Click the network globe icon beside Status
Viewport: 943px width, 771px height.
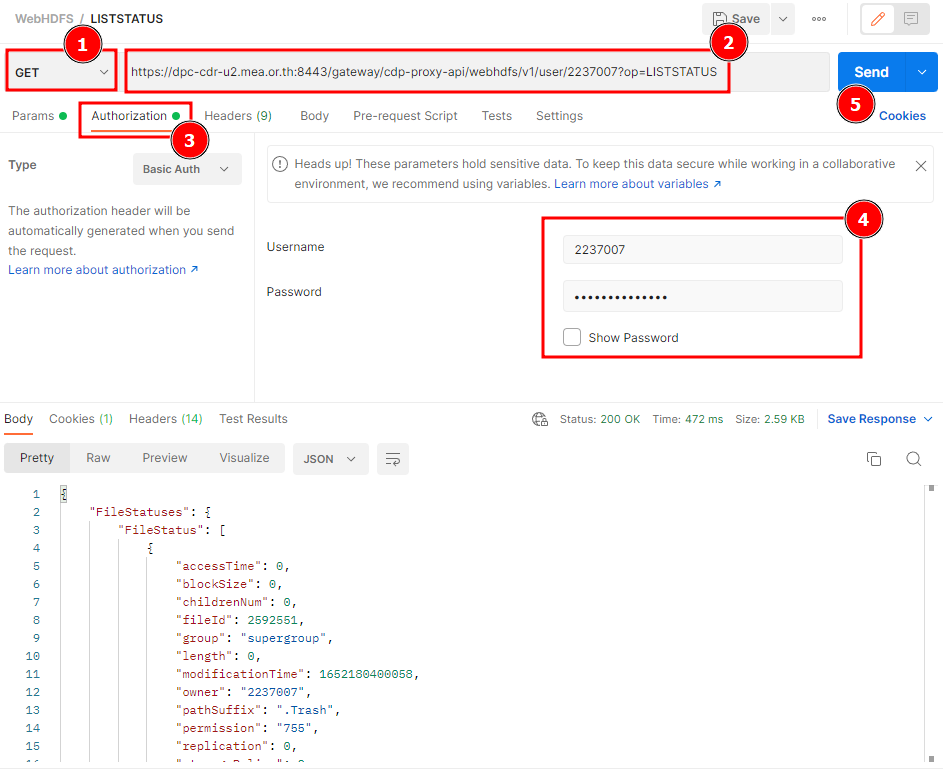540,419
